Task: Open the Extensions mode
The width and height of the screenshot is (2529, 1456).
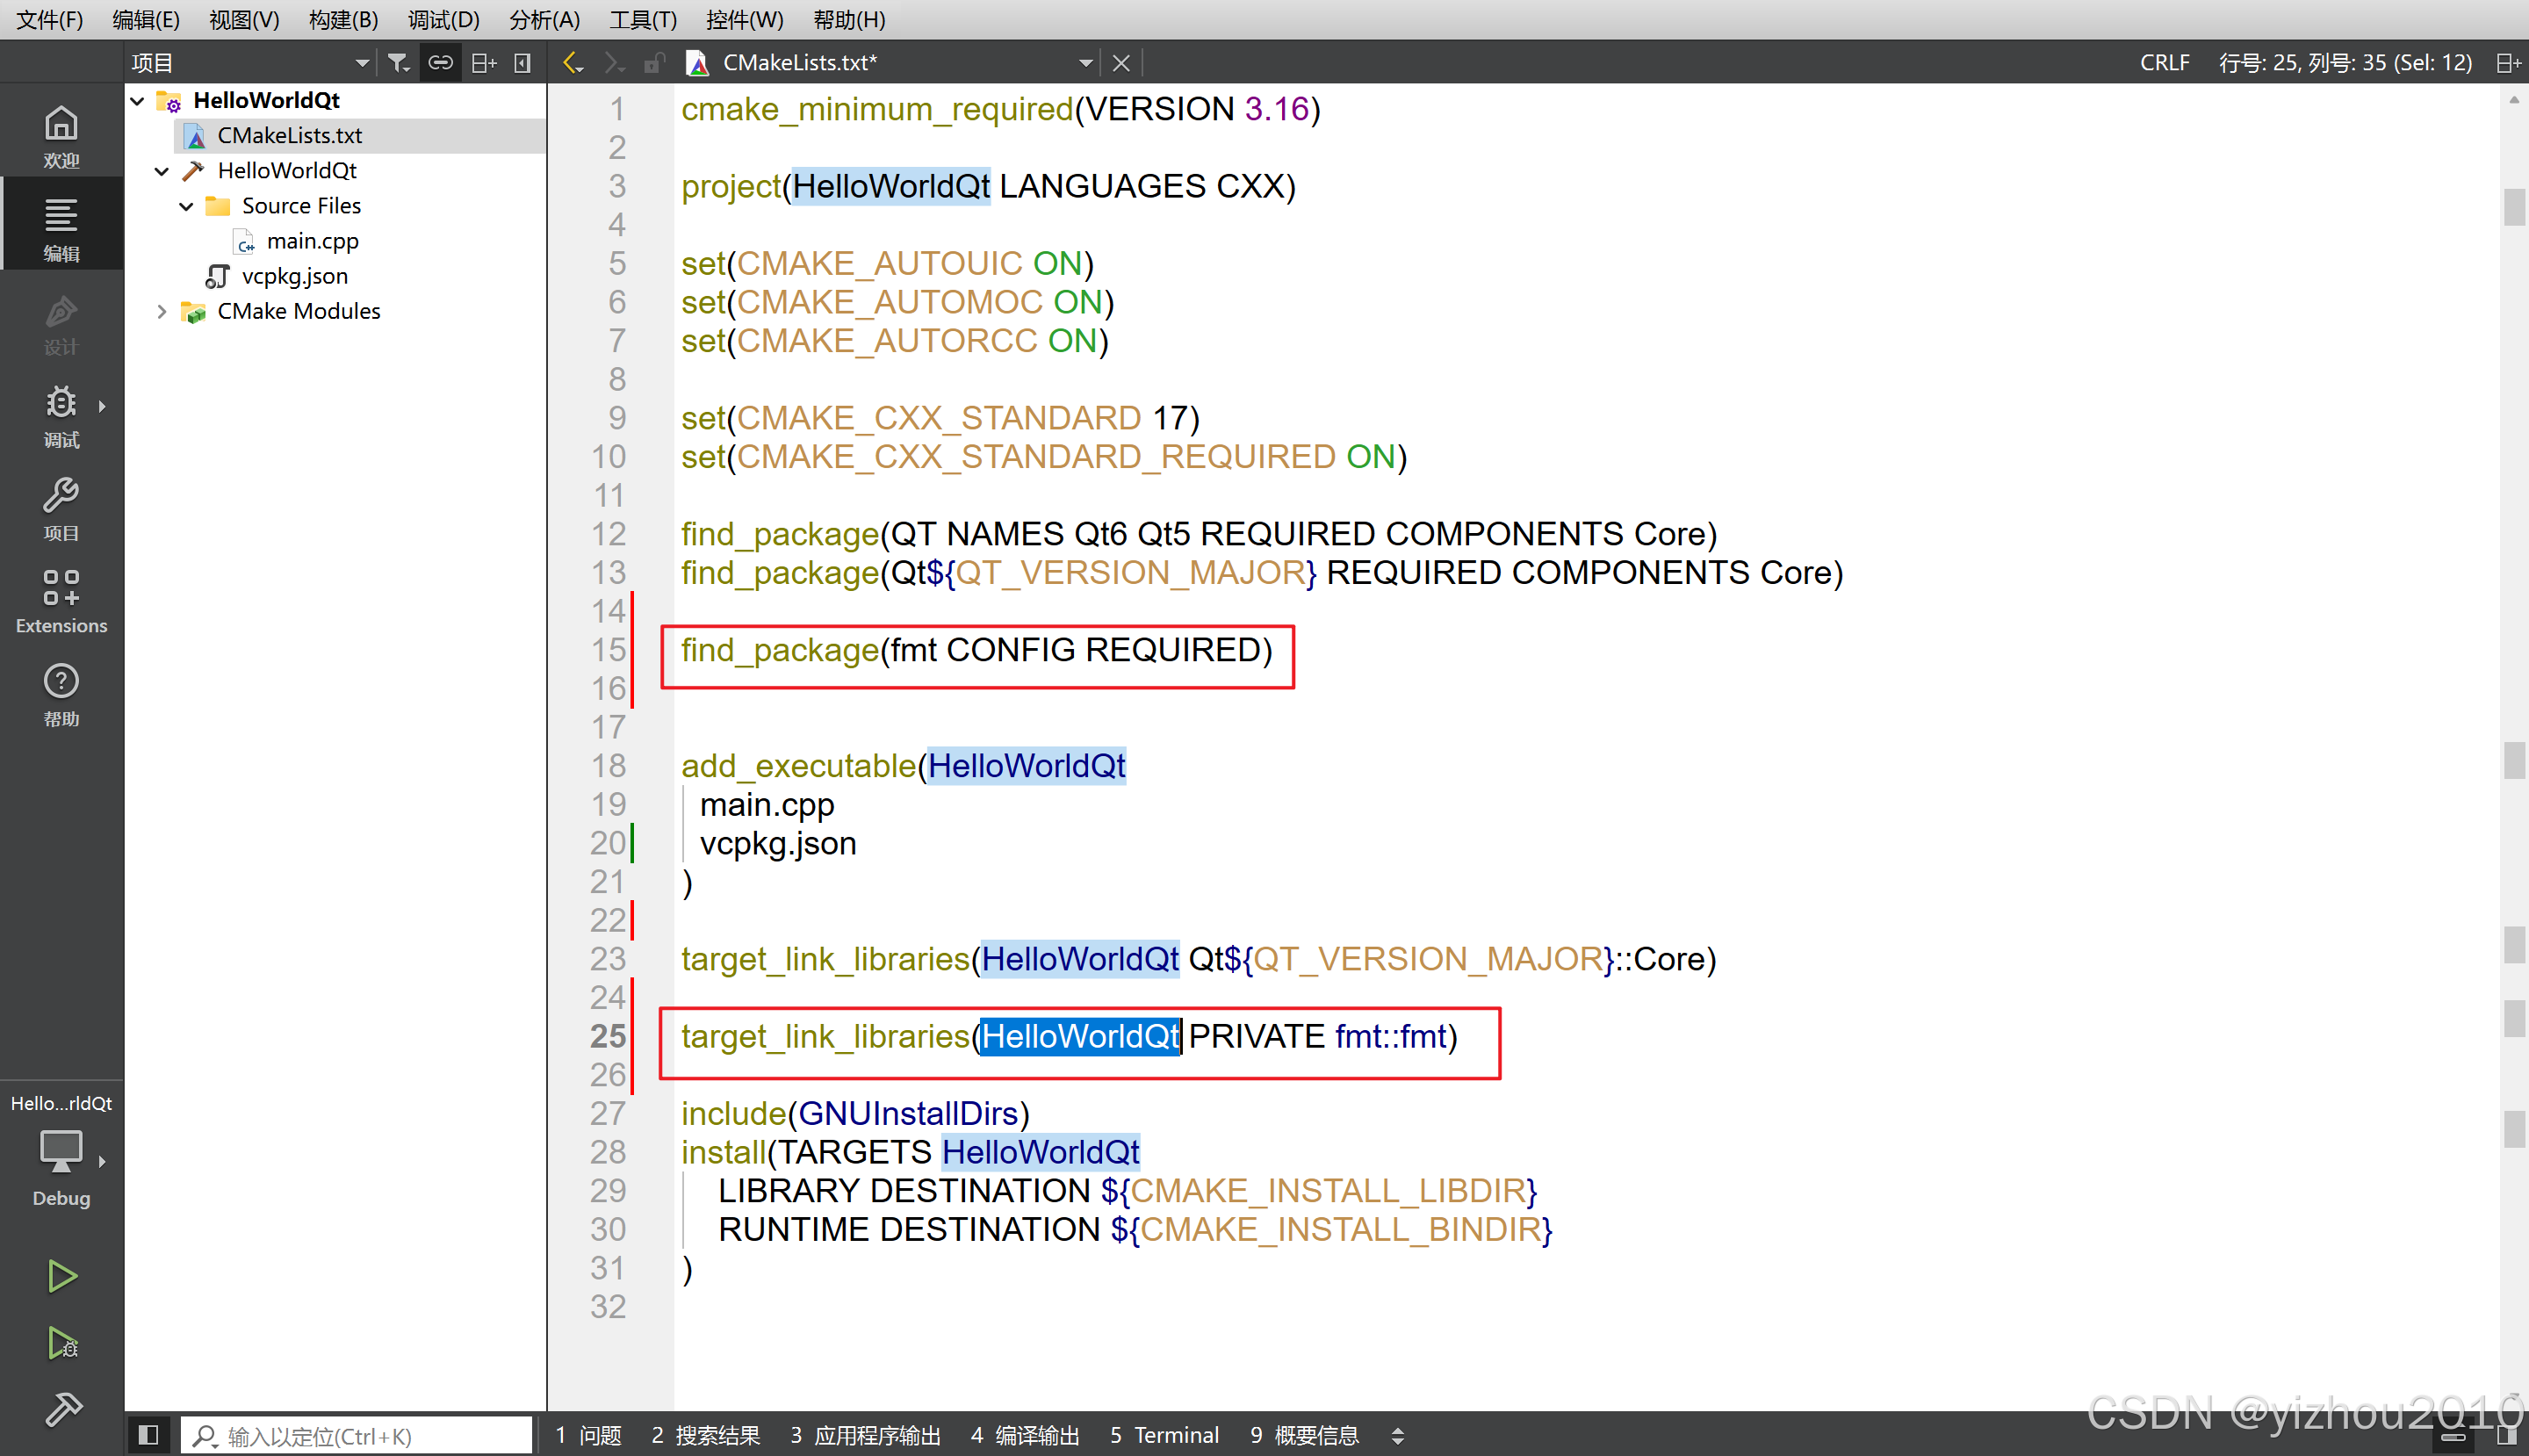Action: (x=61, y=601)
